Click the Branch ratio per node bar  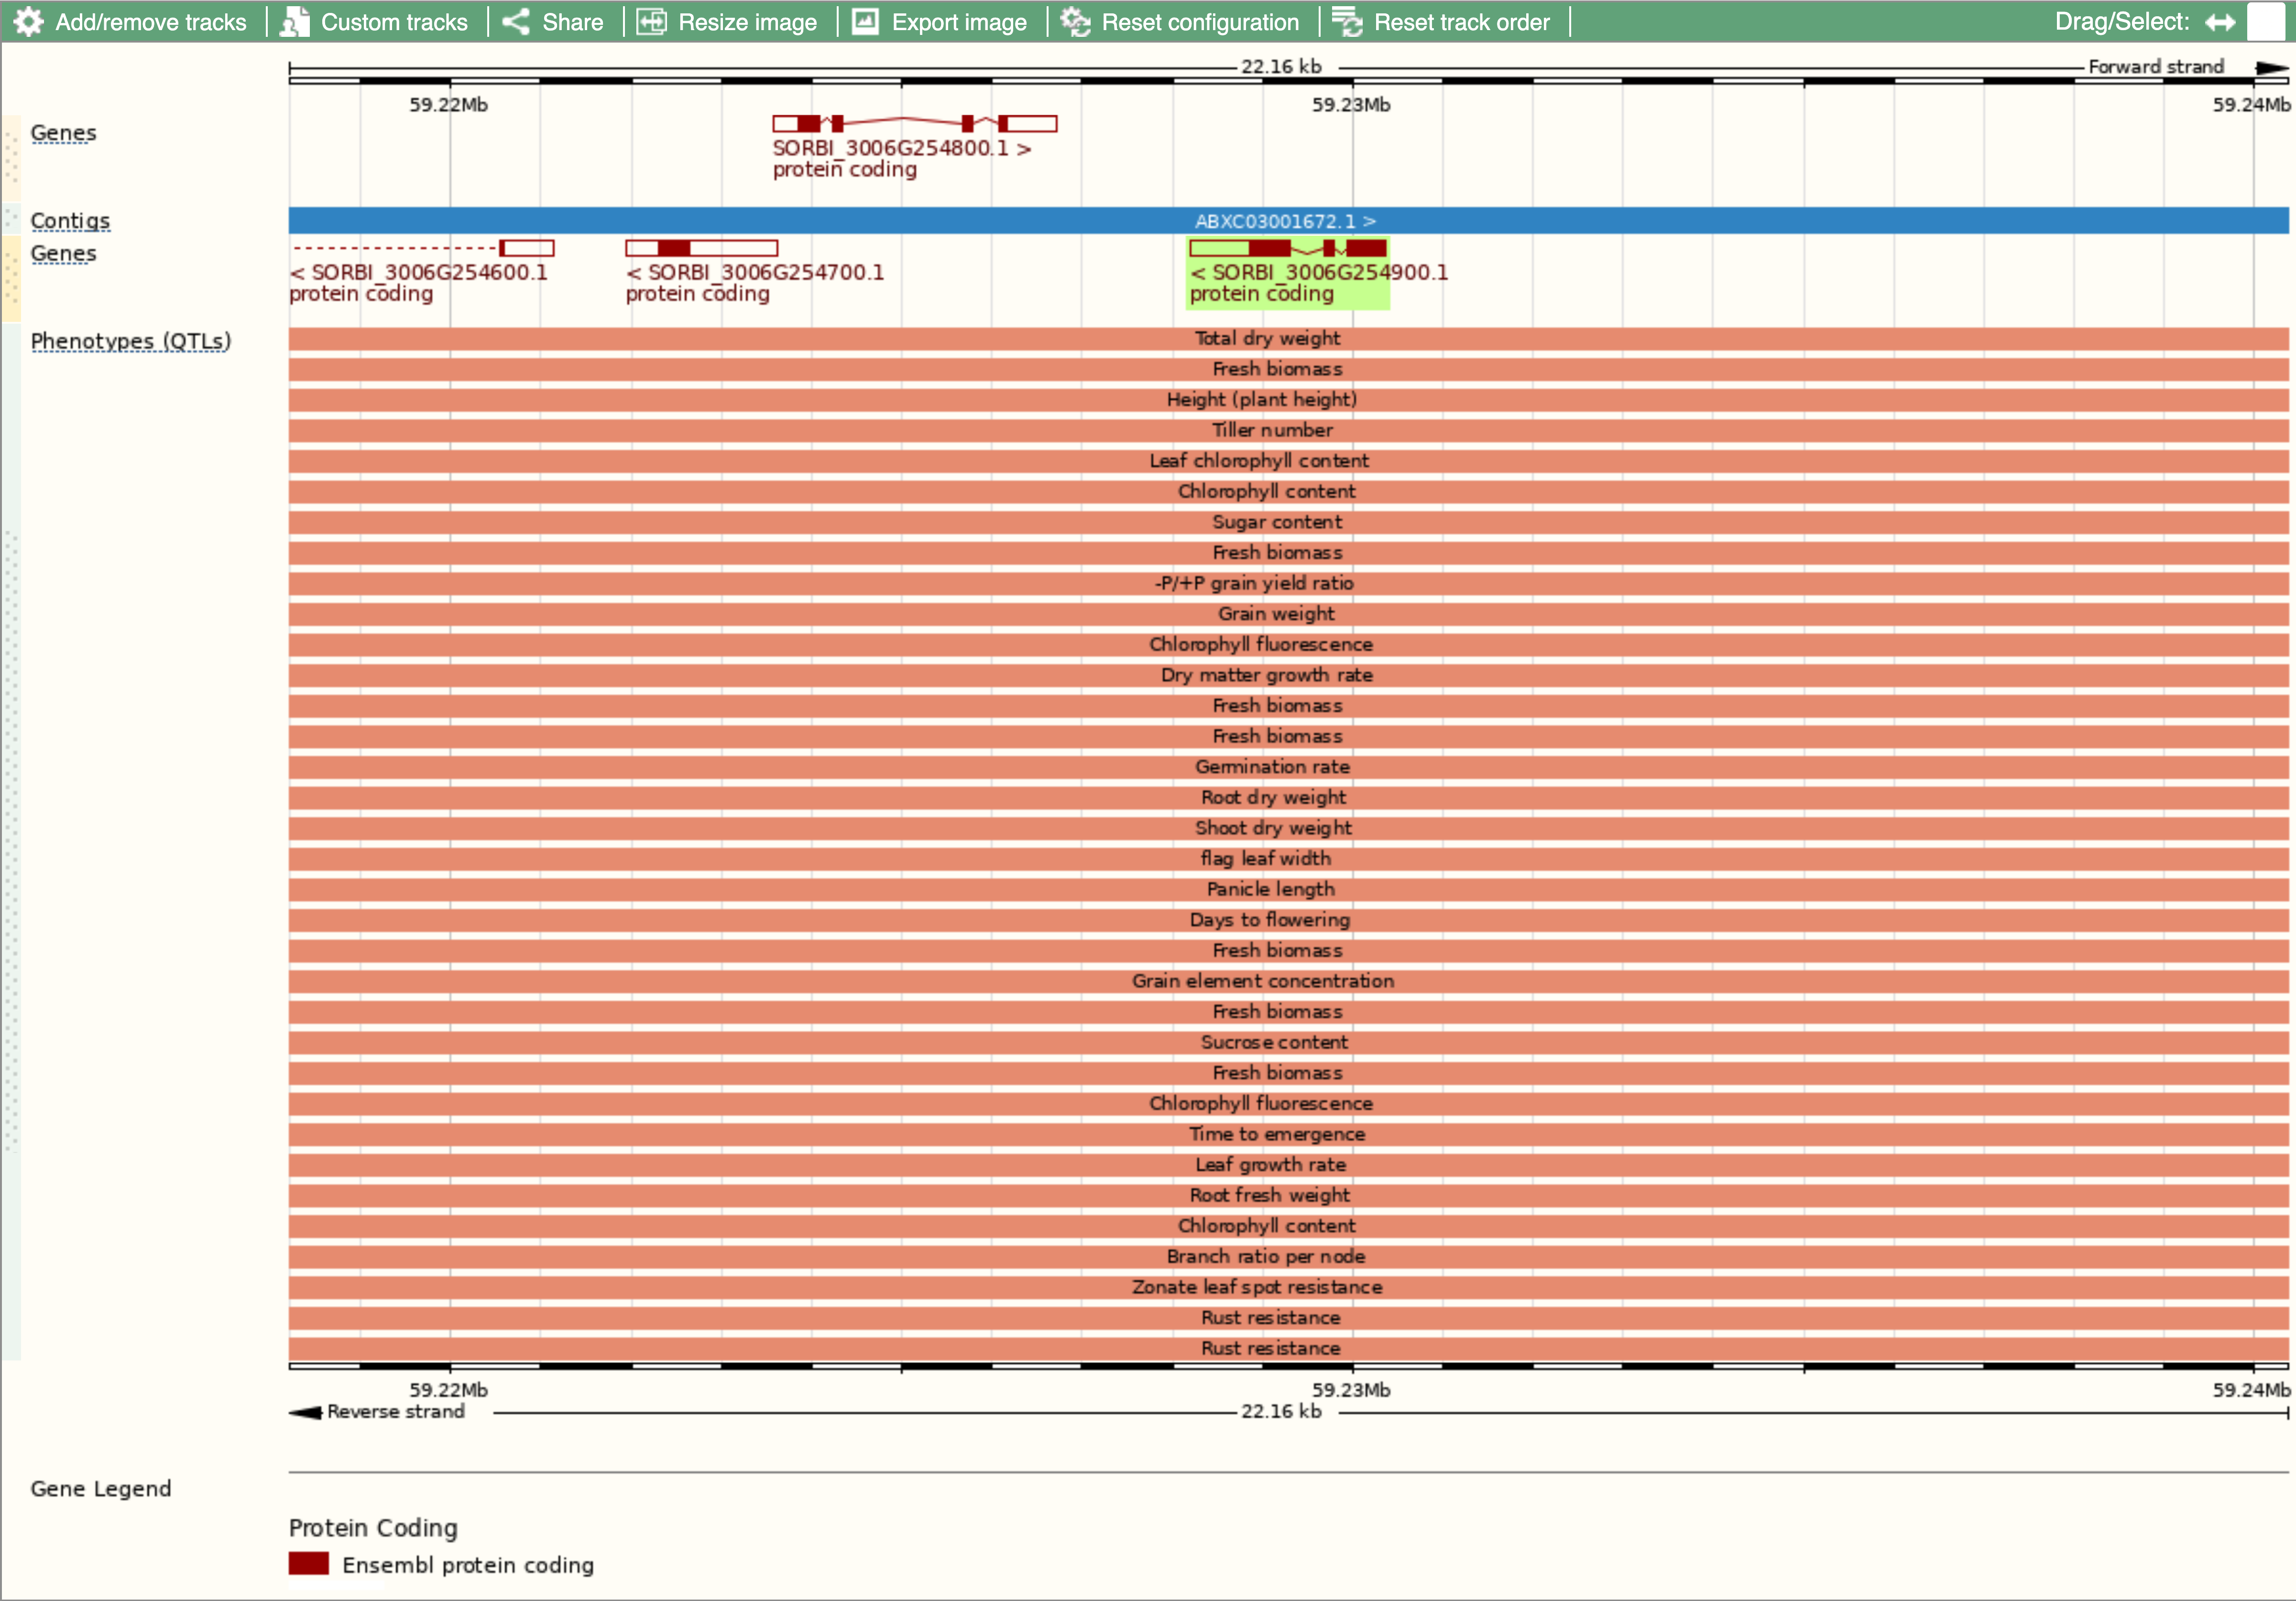coord(1288,1256)
